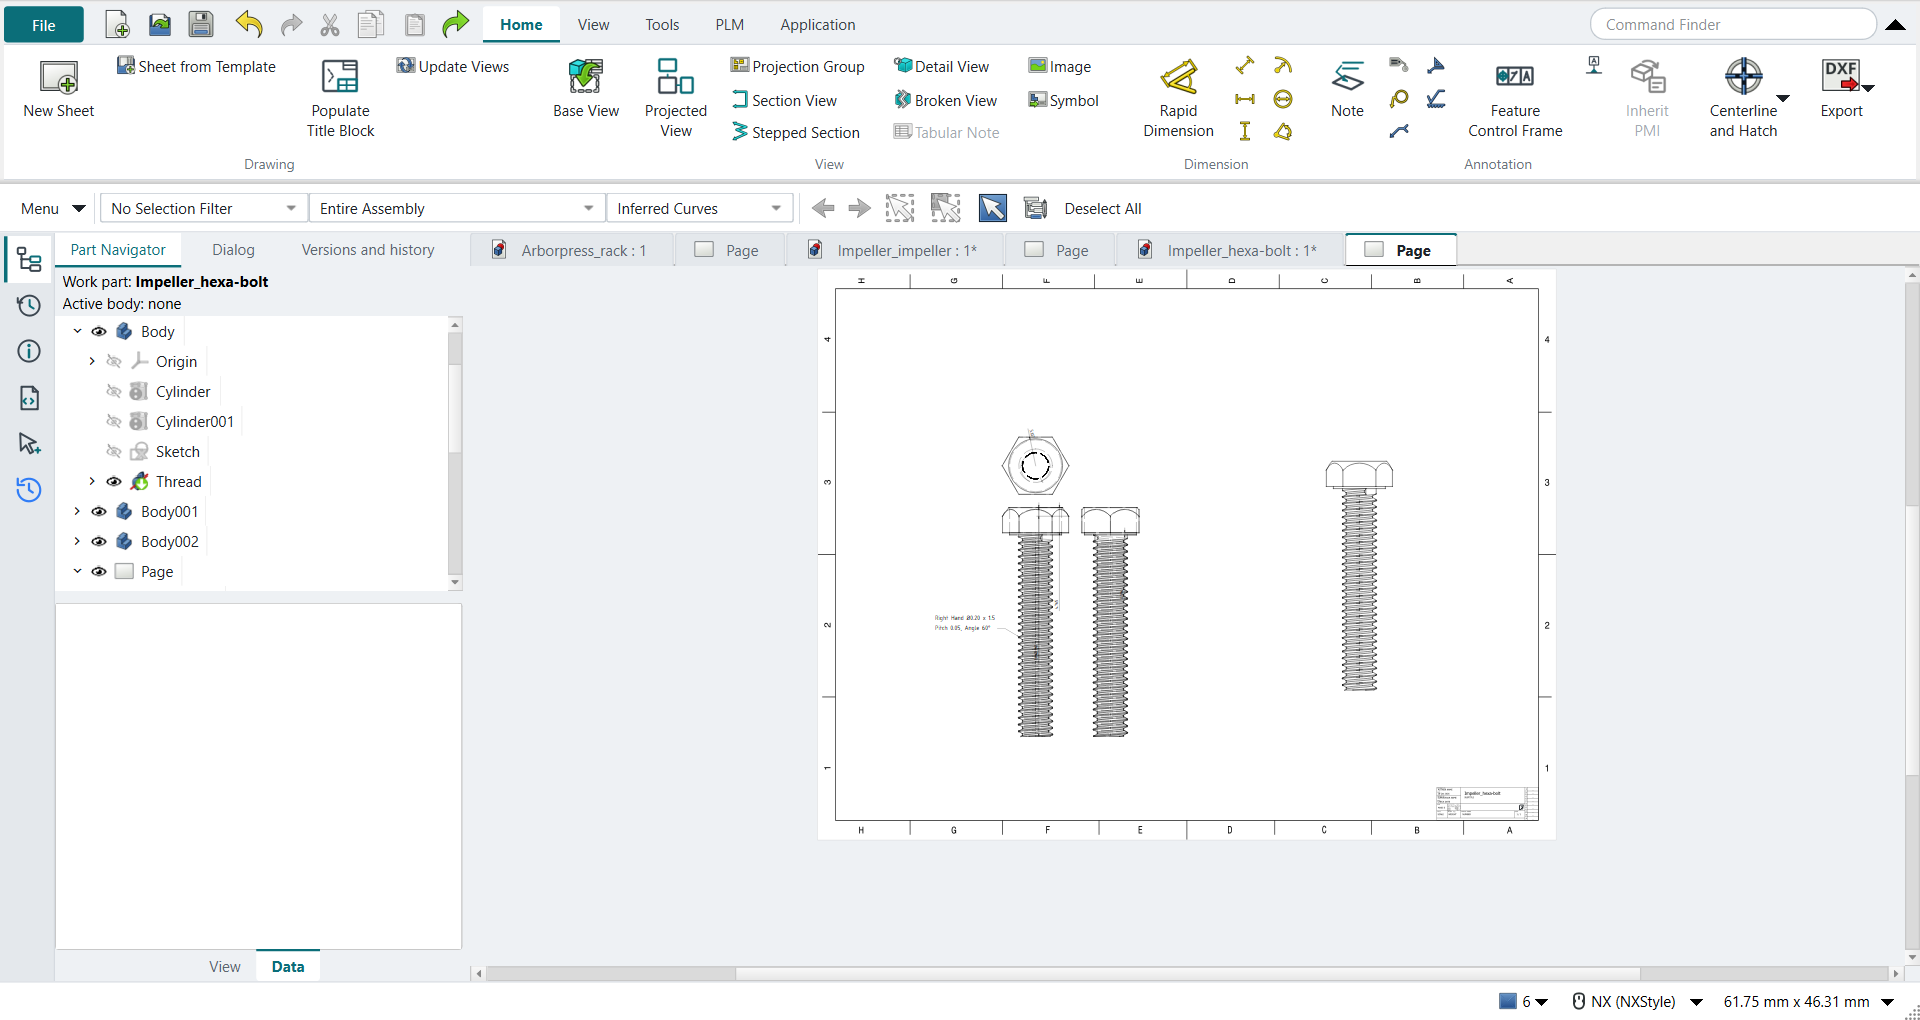Viewport: 1920px width, 1020px height.
Task: Click the Export DXF icon
Action: [x=1841, y=76]
